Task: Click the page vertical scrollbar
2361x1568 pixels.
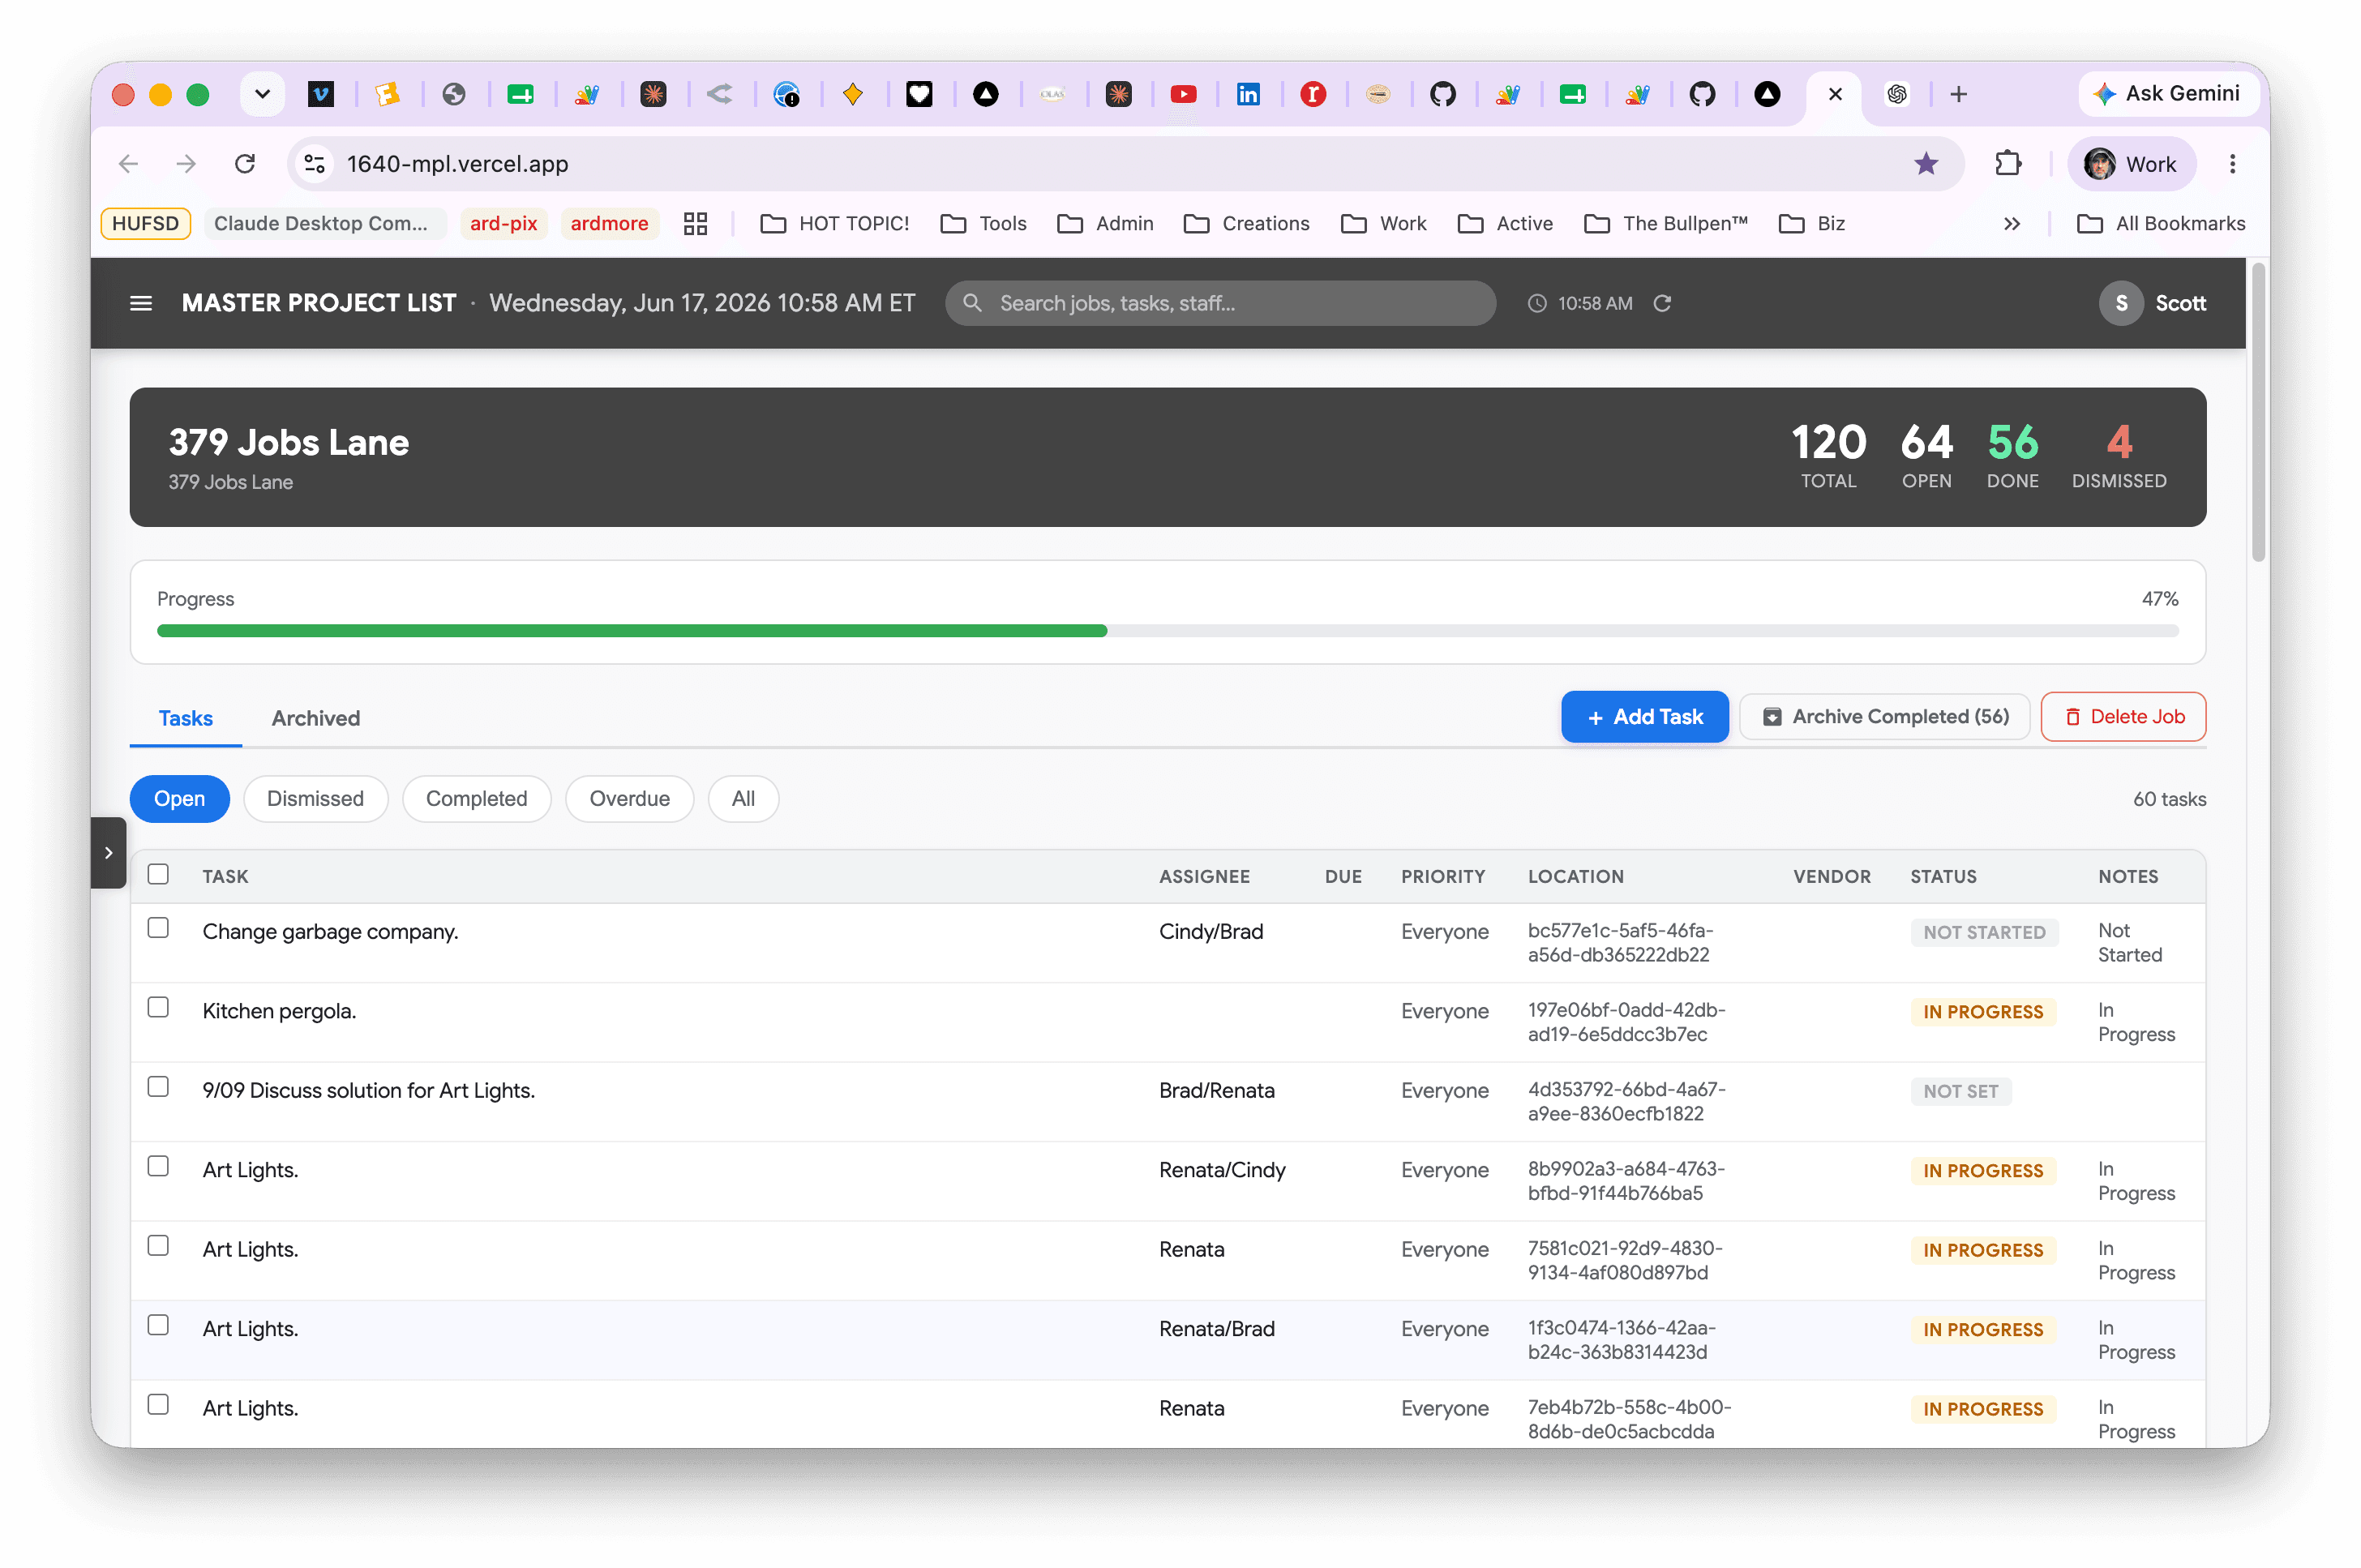Action: 2258,412
